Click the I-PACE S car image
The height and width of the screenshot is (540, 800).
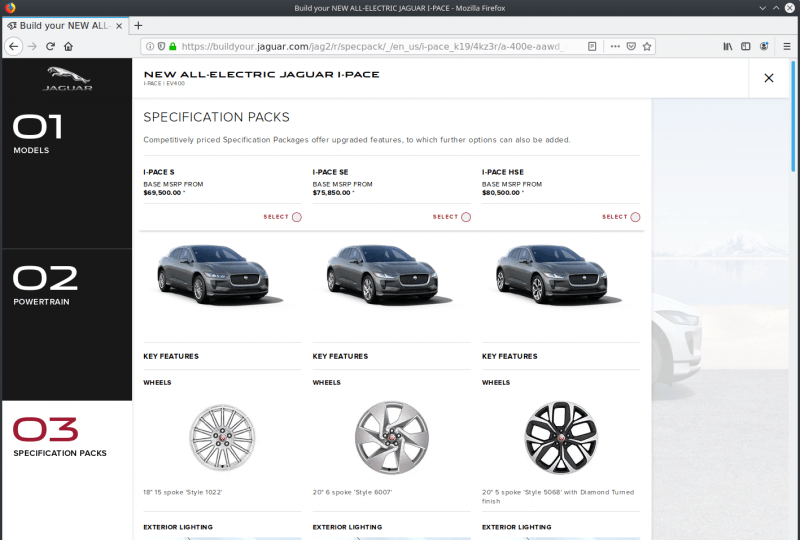pos(220,275)
